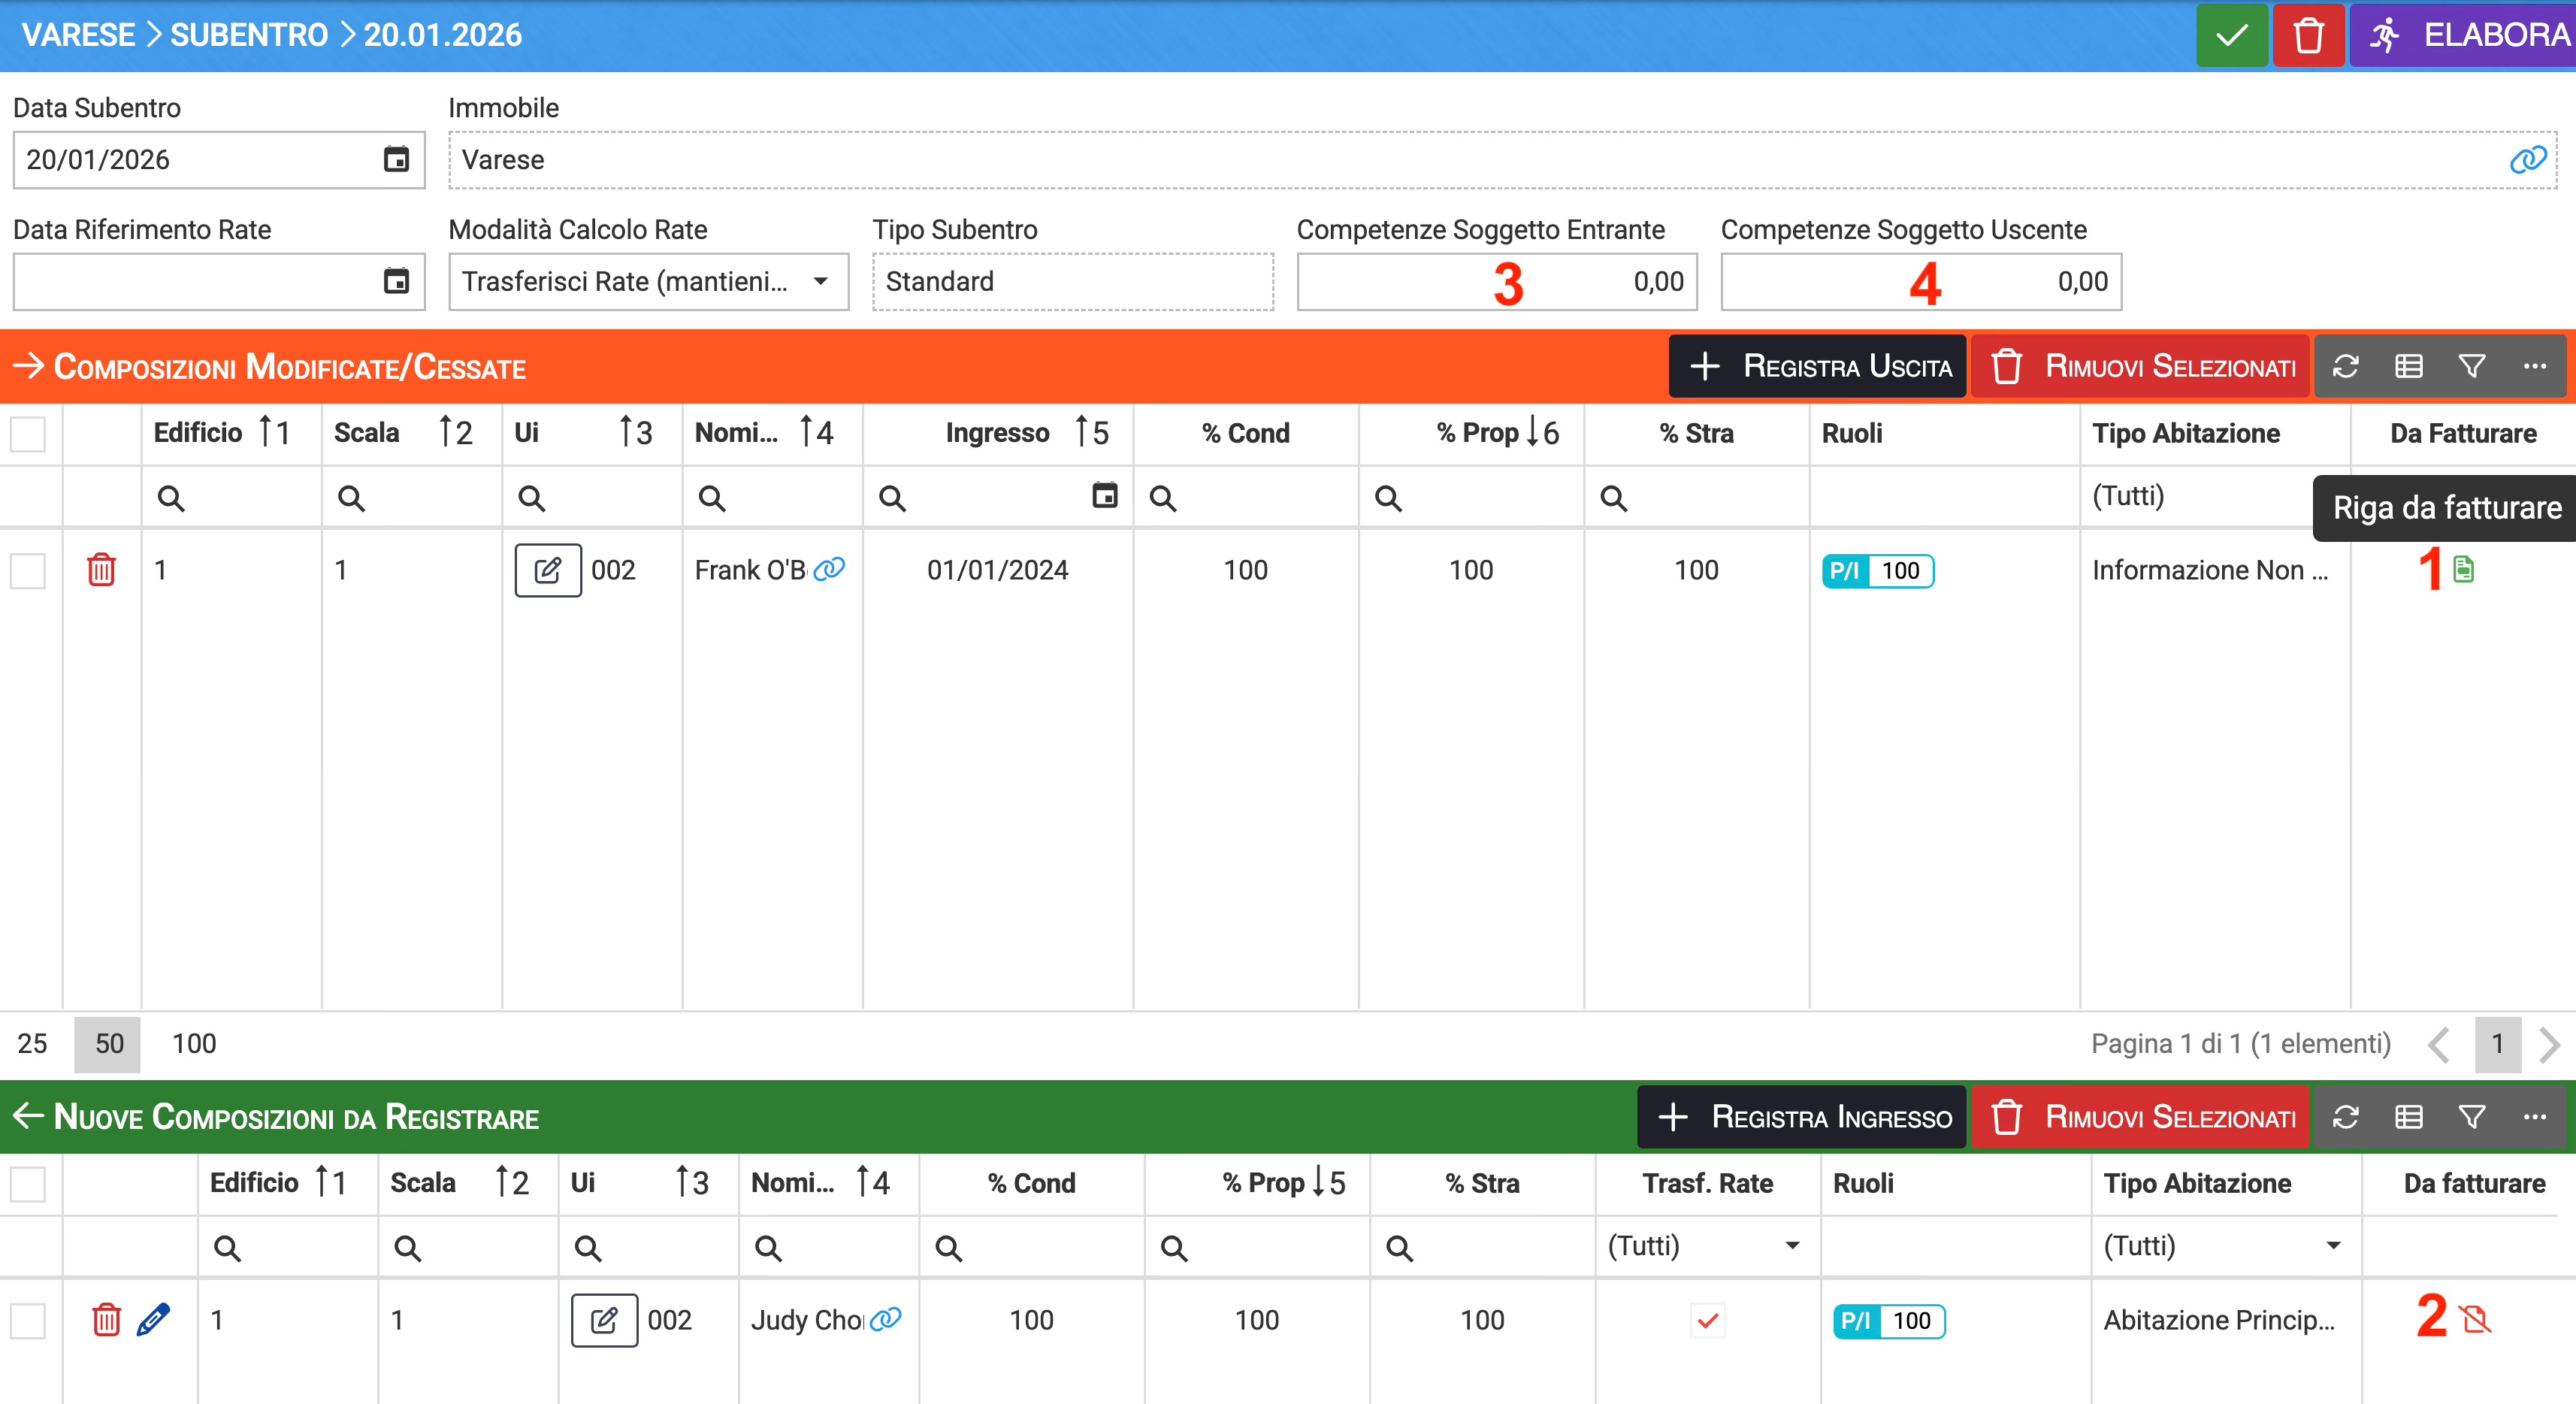Sort upper grid by Ingresso column
The height and width of the screenshot is (1404, 2576).
[997, 433]
